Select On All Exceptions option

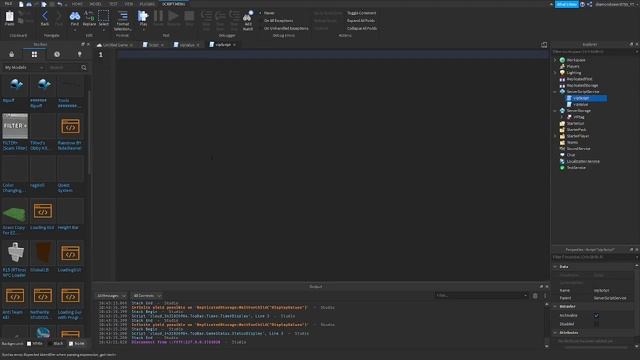click(x=278, y=20)
